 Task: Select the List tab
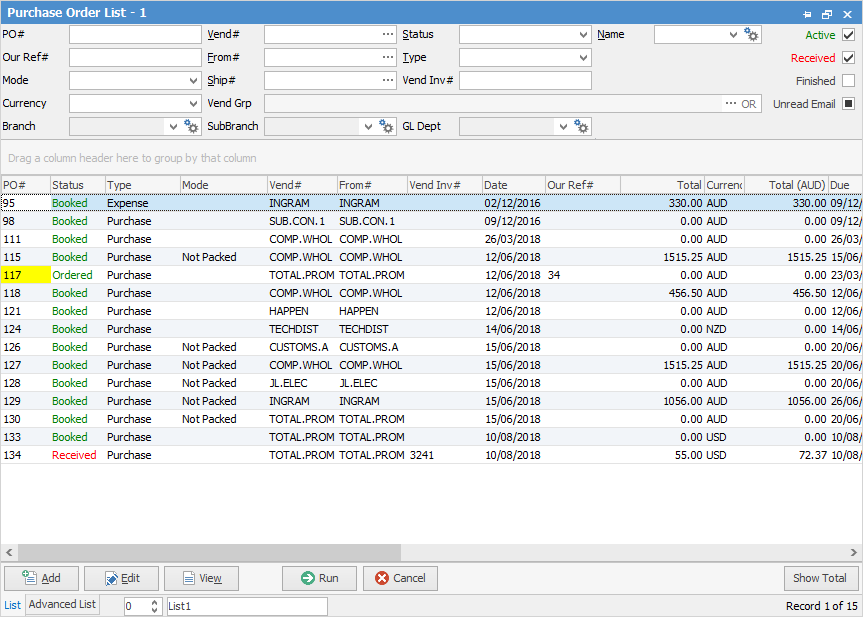(12, 605)
